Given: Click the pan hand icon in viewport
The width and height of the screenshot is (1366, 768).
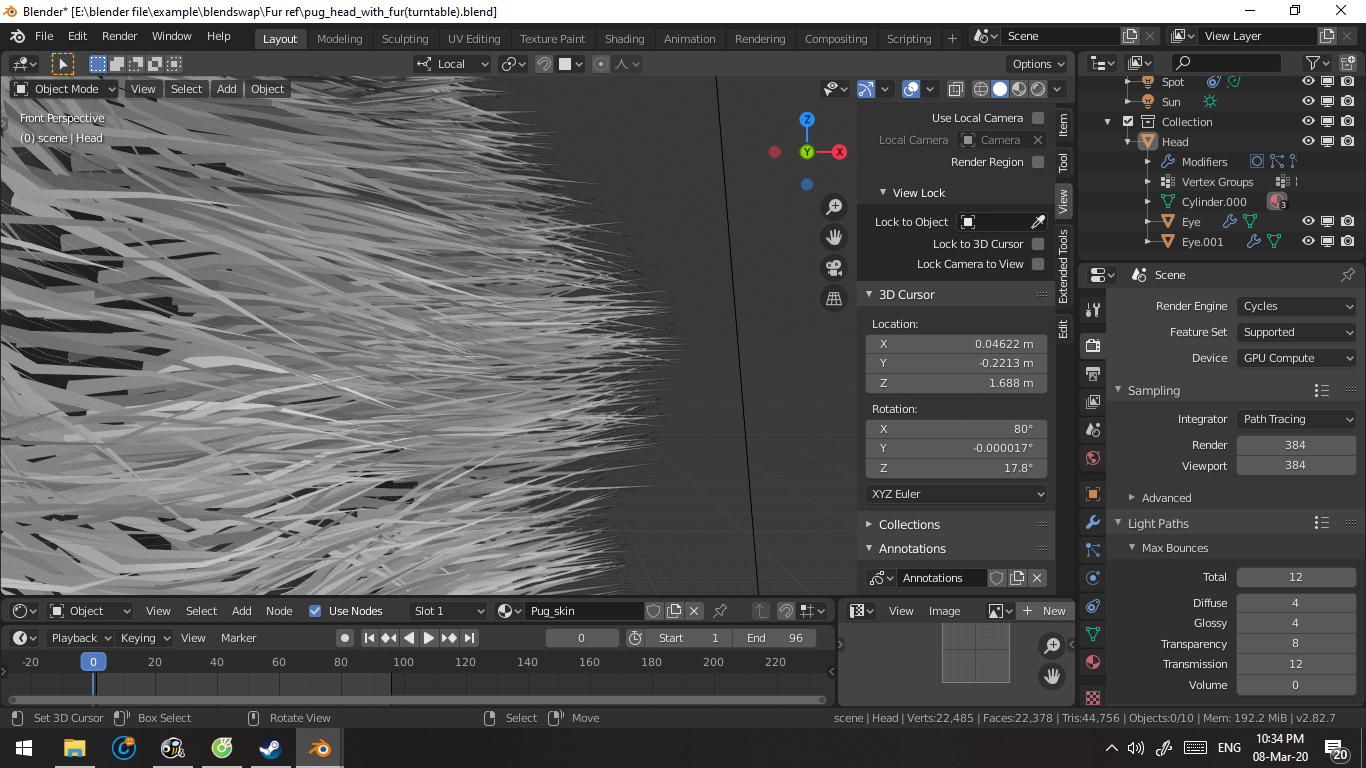Looking at the screenshot, I should pyautogui.click(x=834, y=237).
